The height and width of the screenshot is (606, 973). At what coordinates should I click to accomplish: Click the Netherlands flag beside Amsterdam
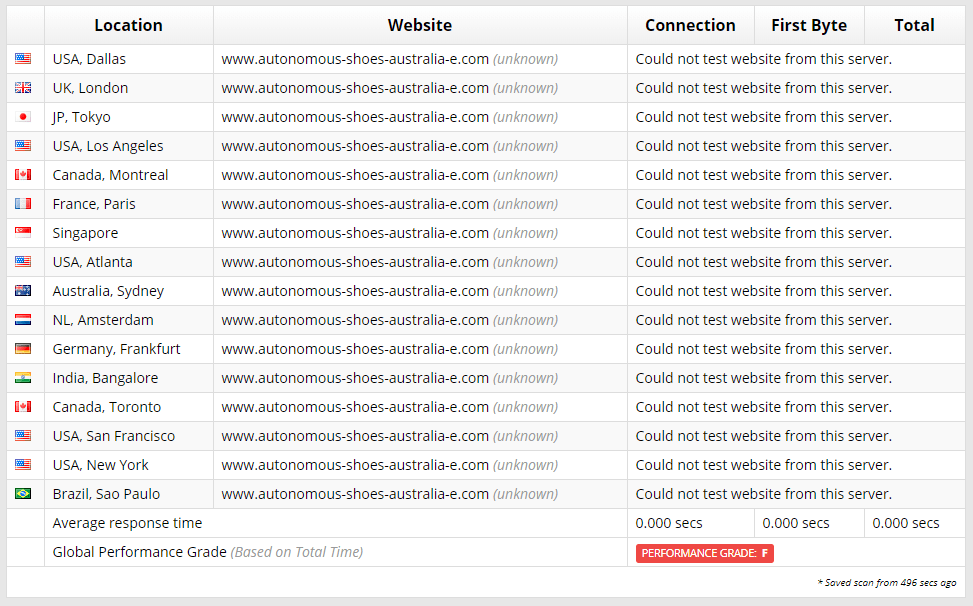tap(23, 320)
